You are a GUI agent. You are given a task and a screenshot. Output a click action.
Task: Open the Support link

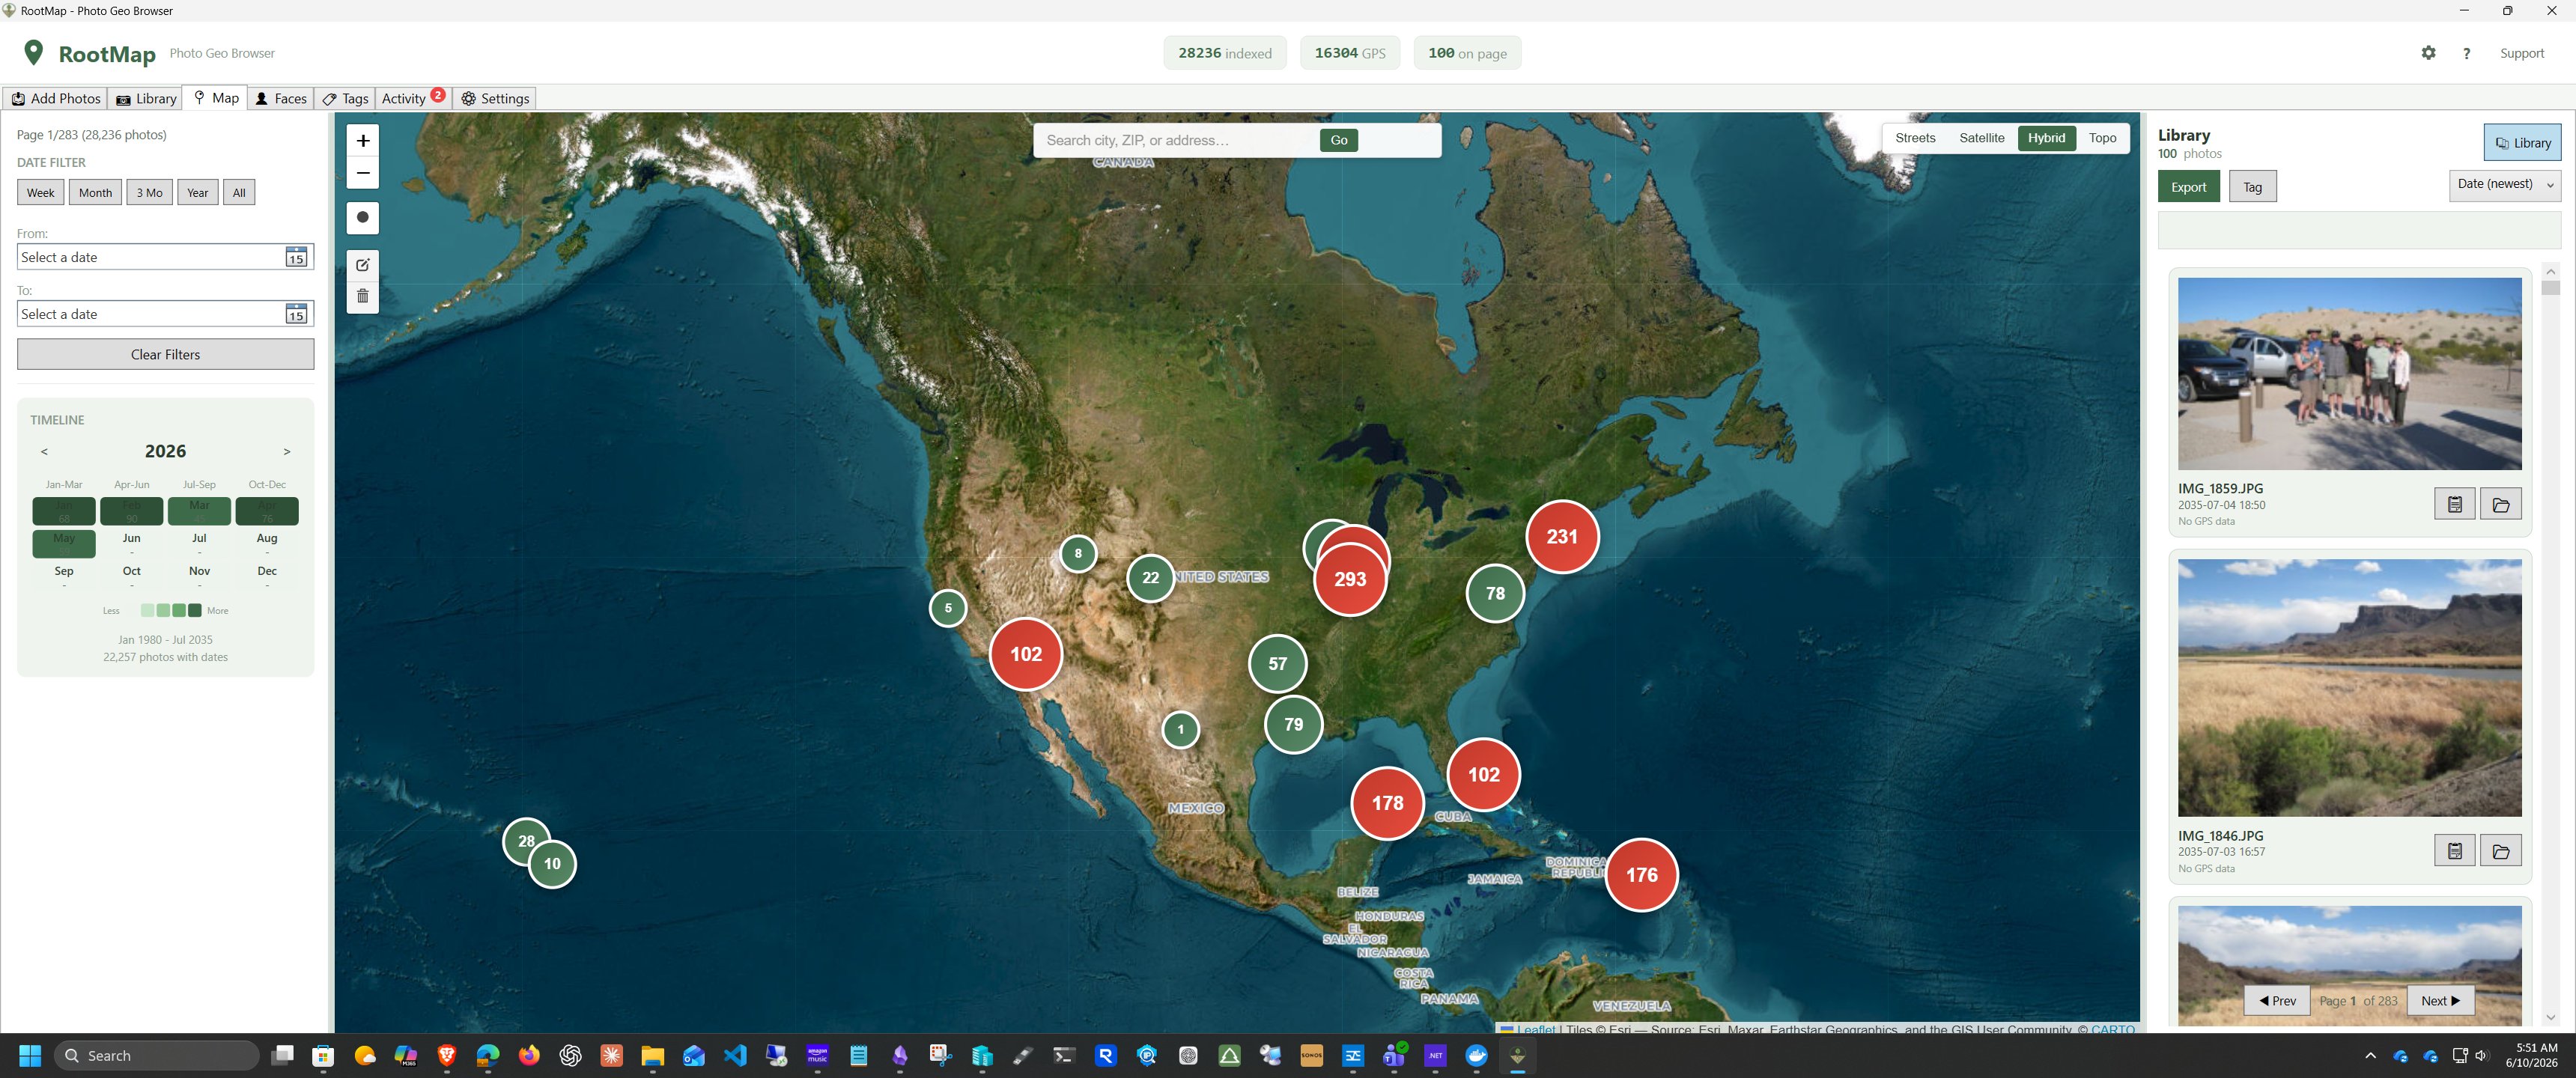2521,53
